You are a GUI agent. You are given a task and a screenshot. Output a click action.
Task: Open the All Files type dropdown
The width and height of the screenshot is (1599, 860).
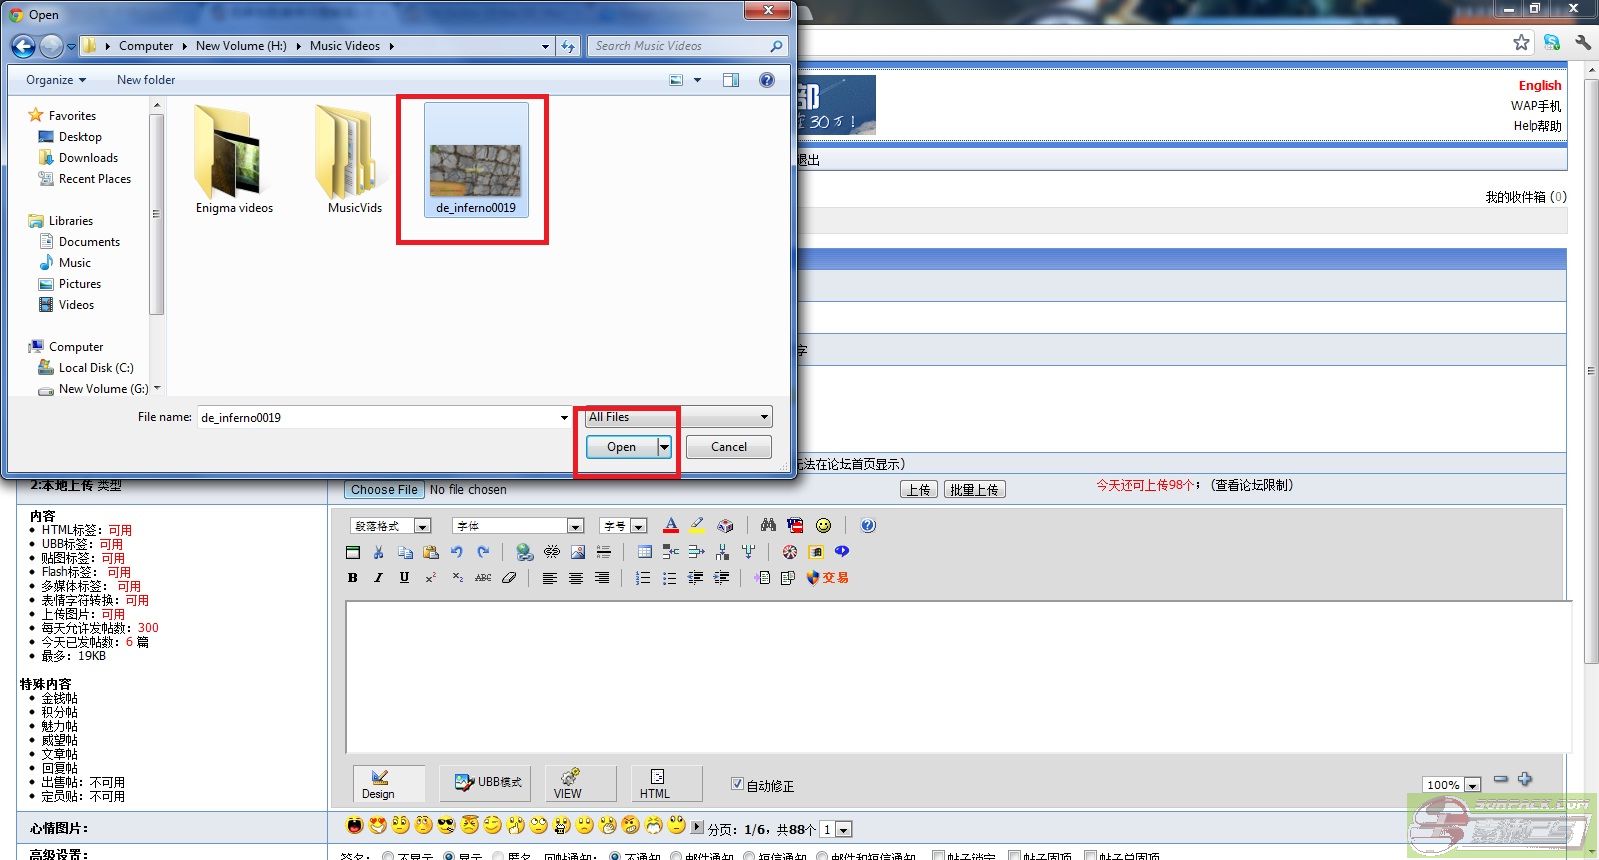click(x=678, y=417)
